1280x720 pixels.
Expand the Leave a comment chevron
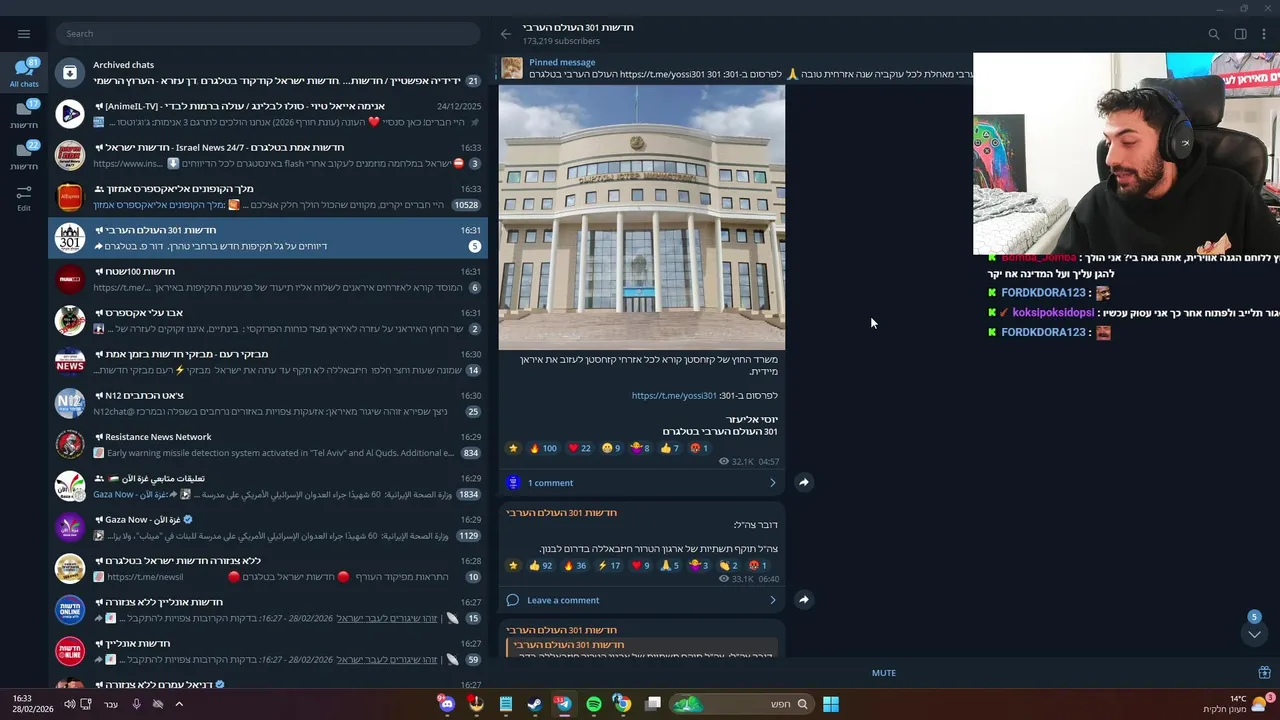point(772,600)
